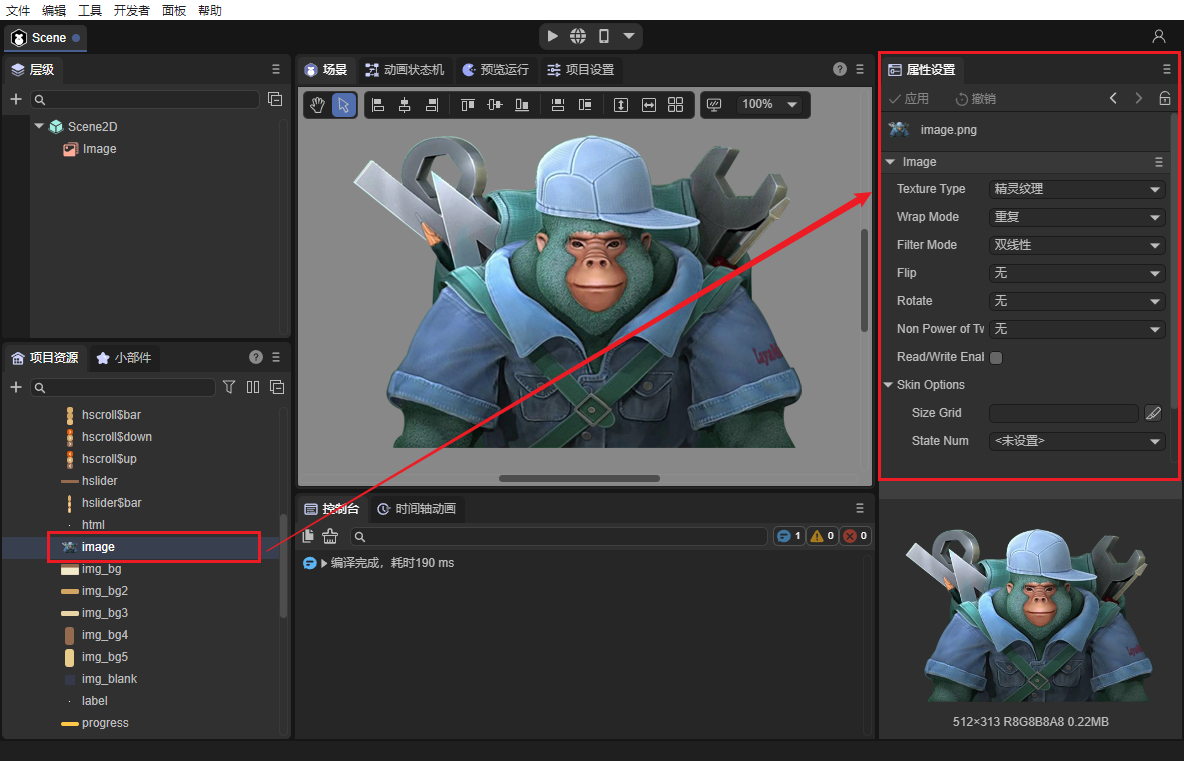This screenshot has height=761, width=1184.
Task: Enable the Read/Write checkbox
Action: 996,358
